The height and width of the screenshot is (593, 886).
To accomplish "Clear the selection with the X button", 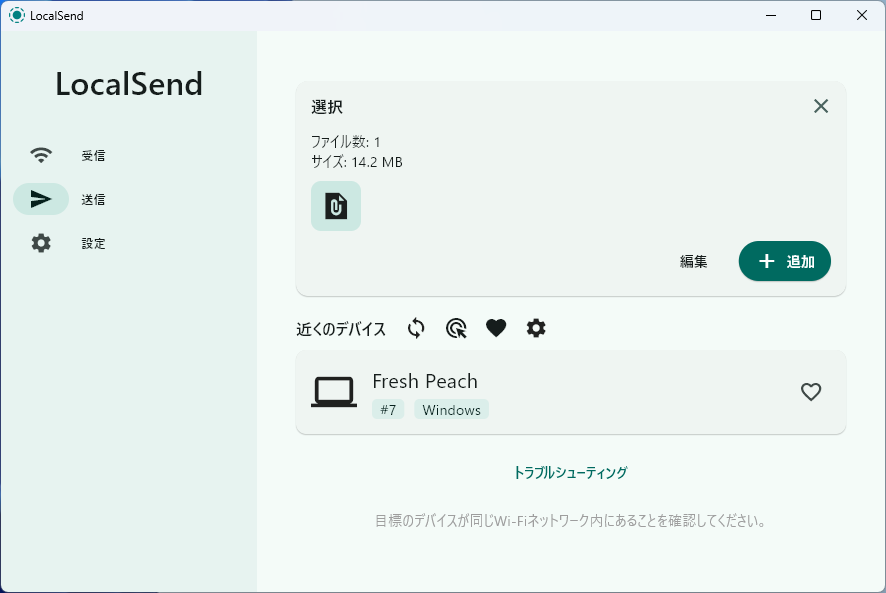I will (820, 106).
